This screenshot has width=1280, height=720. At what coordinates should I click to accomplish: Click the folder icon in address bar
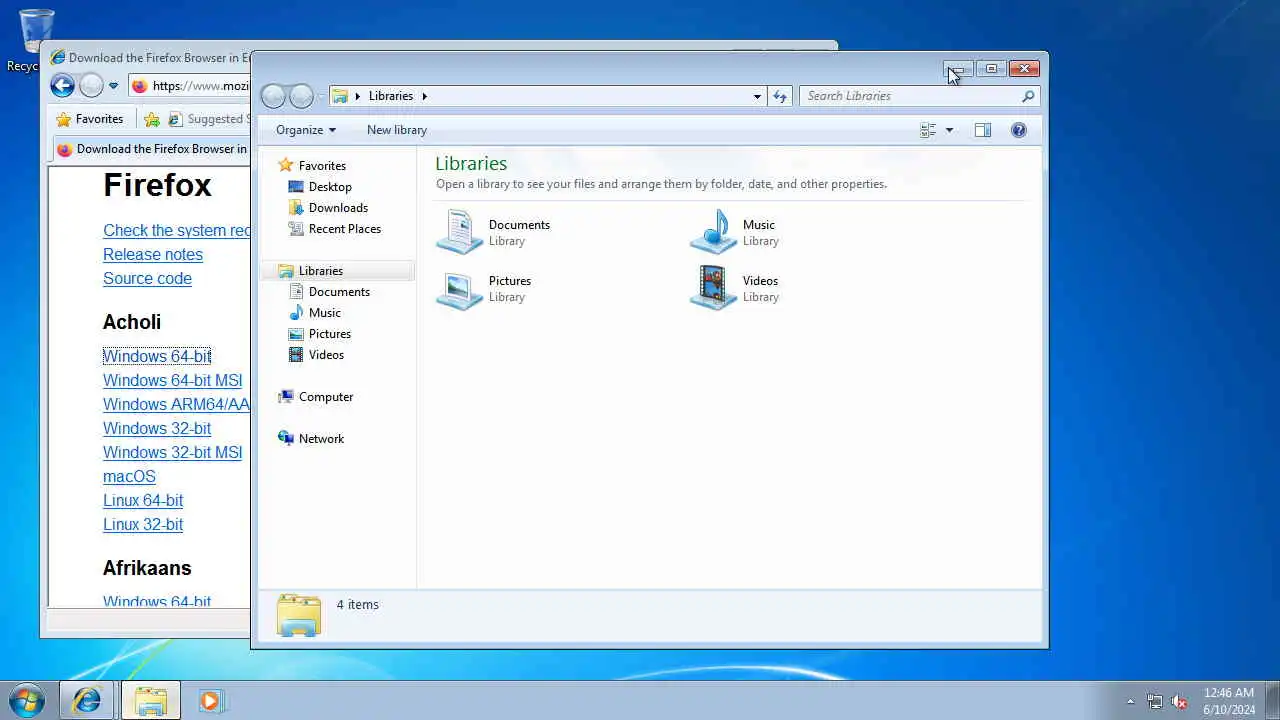point(340,96)
